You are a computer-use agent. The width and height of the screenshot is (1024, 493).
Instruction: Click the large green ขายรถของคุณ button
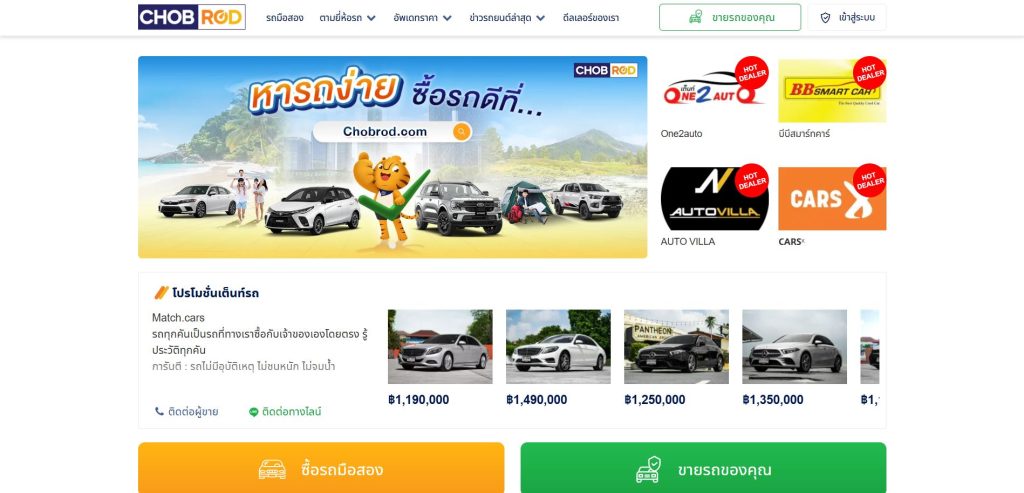pyautogui.click(x=703, y=469)
